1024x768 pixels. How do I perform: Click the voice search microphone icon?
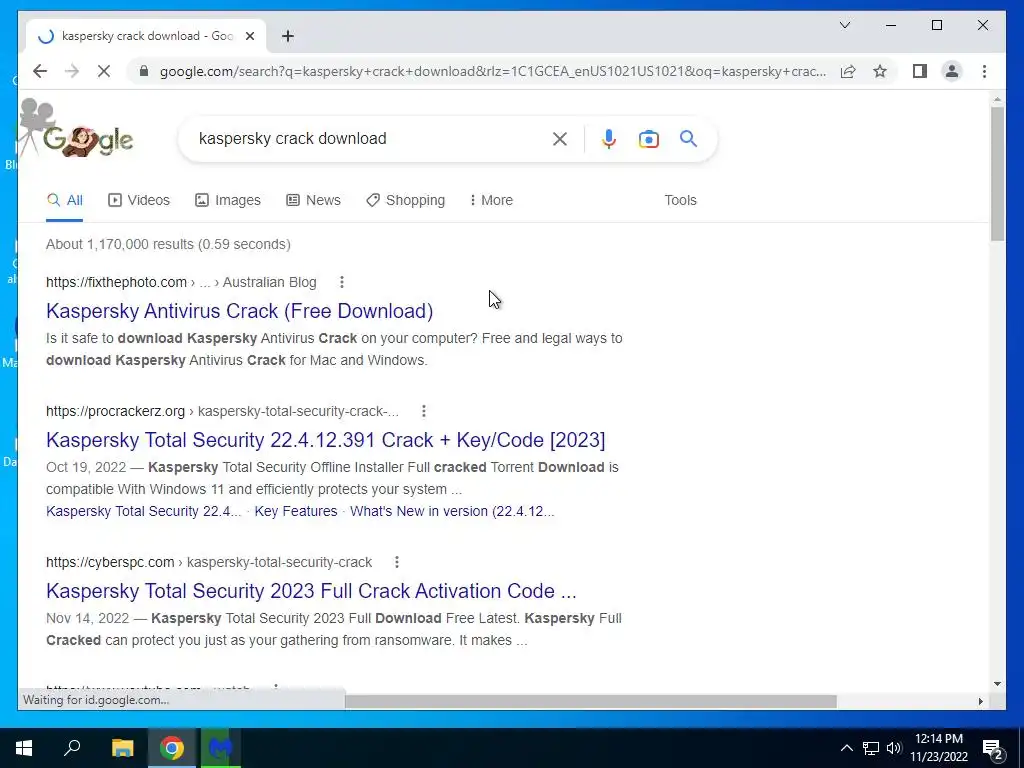click(608, 139)
